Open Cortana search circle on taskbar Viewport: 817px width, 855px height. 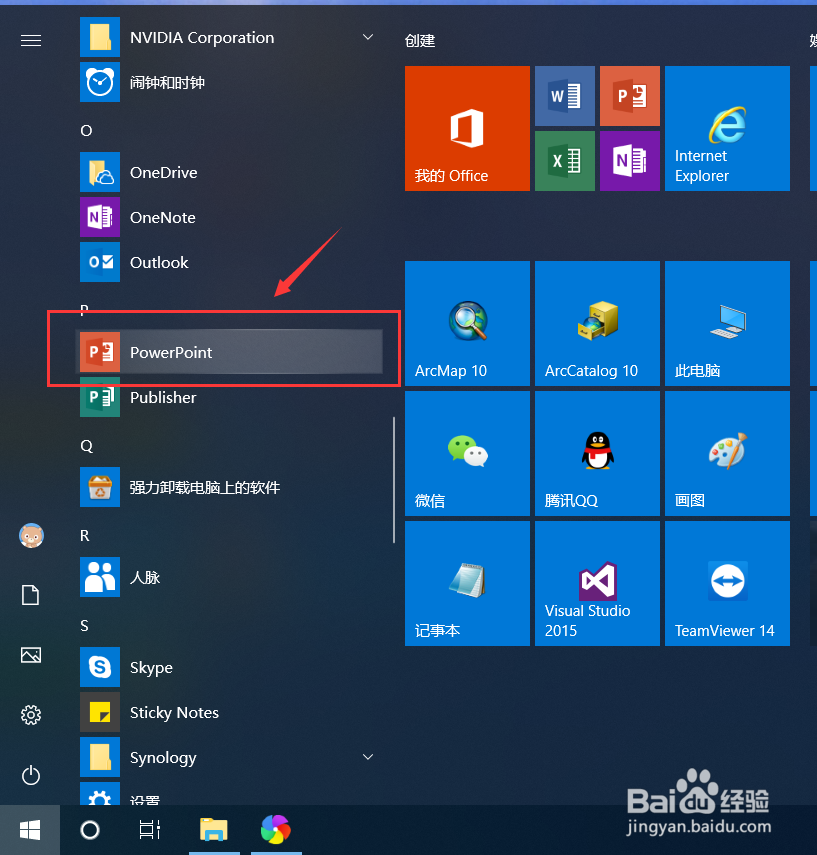tap(90, 830)
